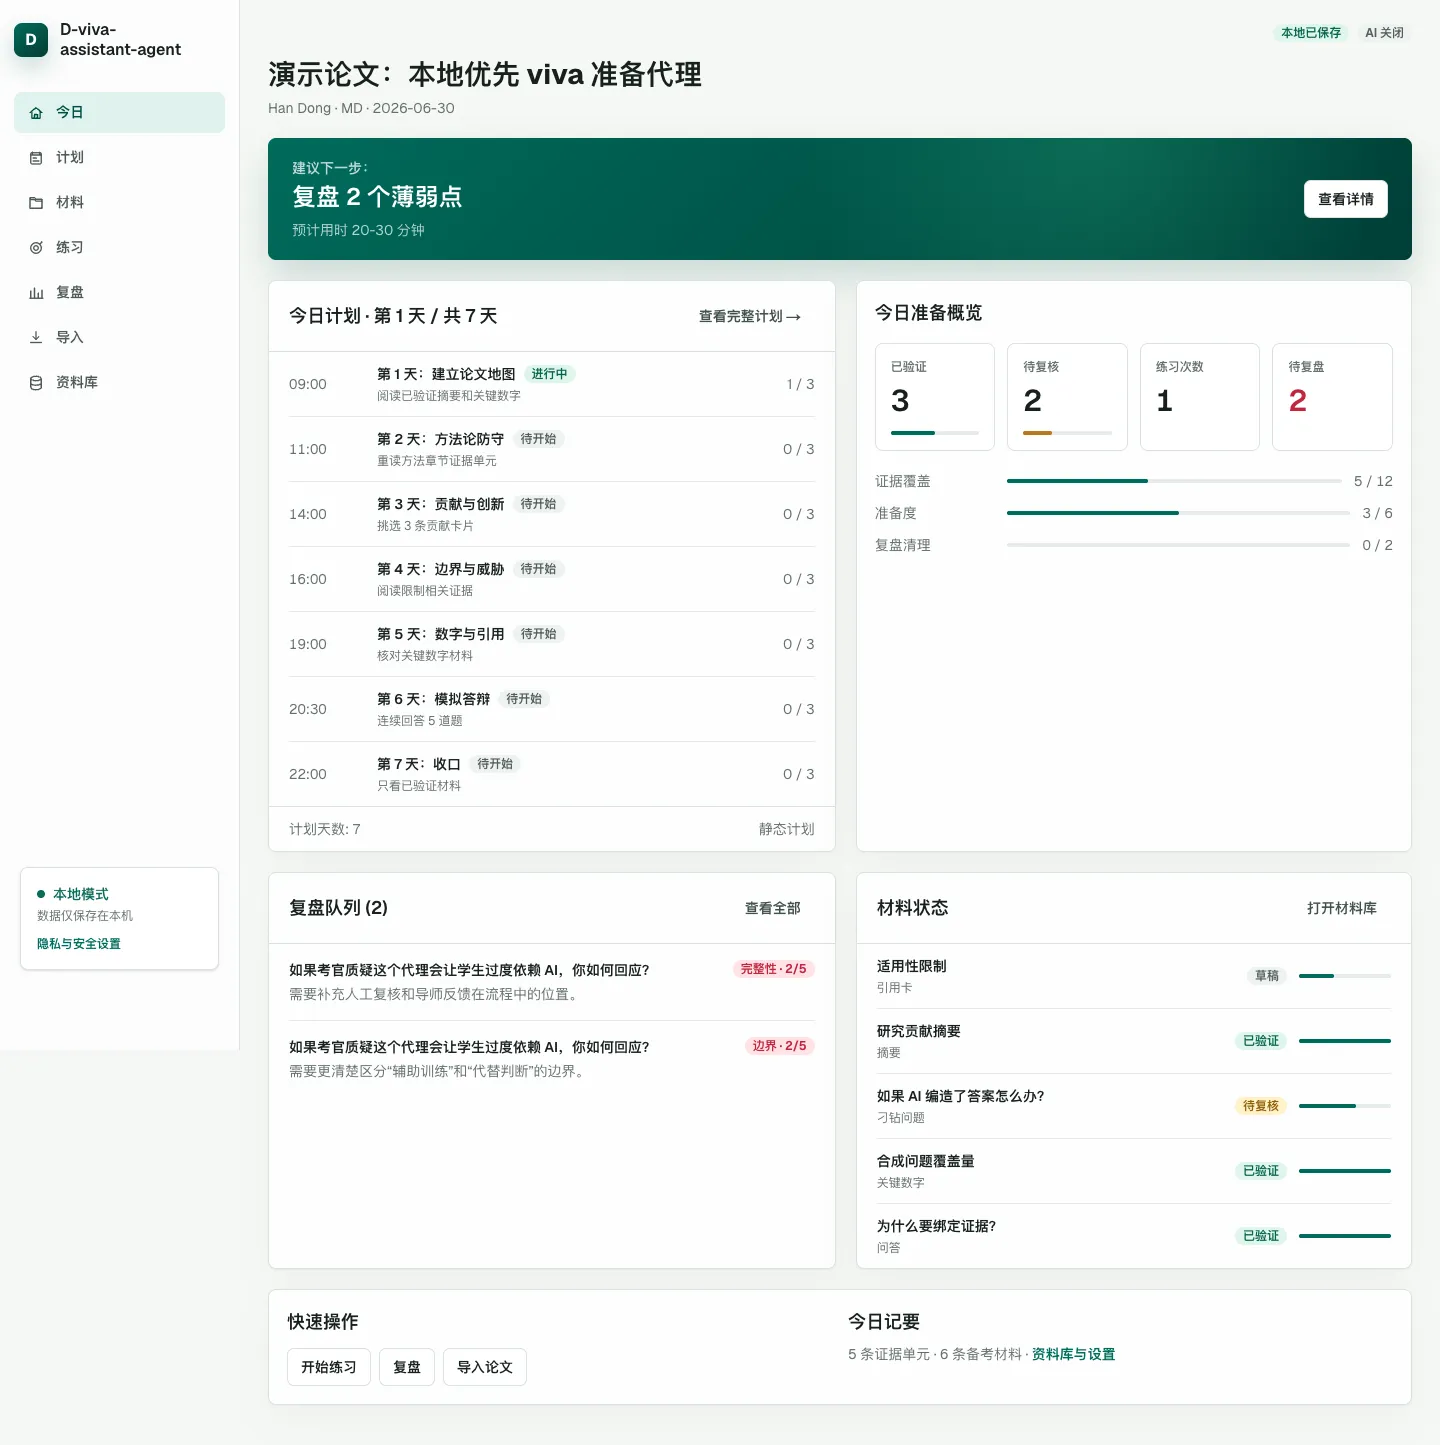Image resolution: width=1440 pixels, height=1445 pixels.
Task: Select the 已验证 stat card
Action: coord(935,397)
